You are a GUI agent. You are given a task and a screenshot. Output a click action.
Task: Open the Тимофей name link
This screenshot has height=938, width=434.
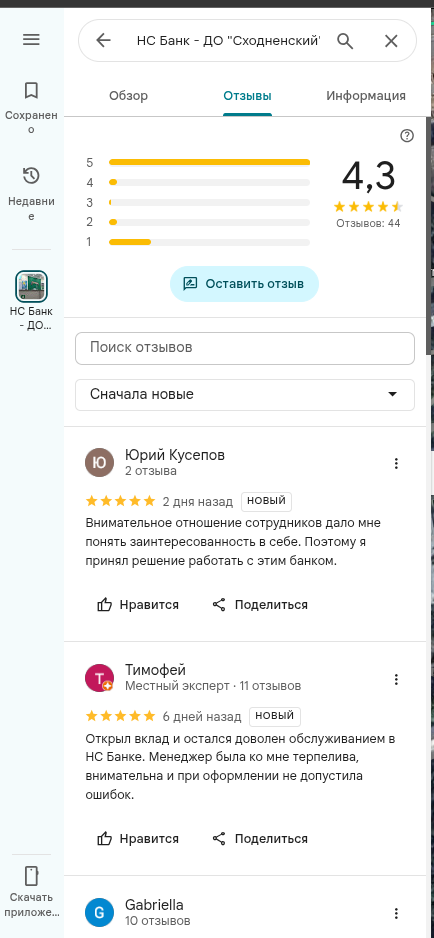pos(156,670)
